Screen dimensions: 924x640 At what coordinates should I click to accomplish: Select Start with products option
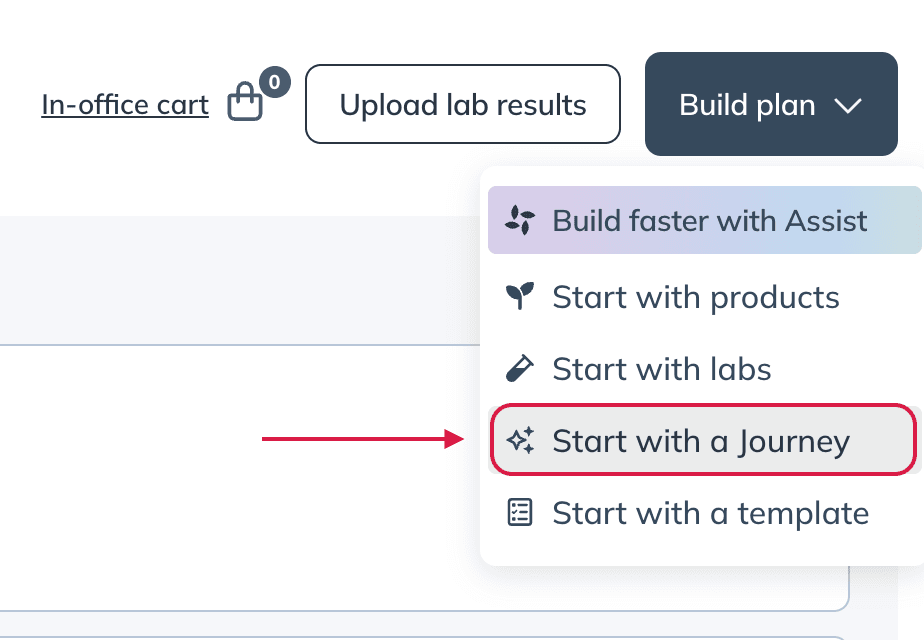click(704, 296)
